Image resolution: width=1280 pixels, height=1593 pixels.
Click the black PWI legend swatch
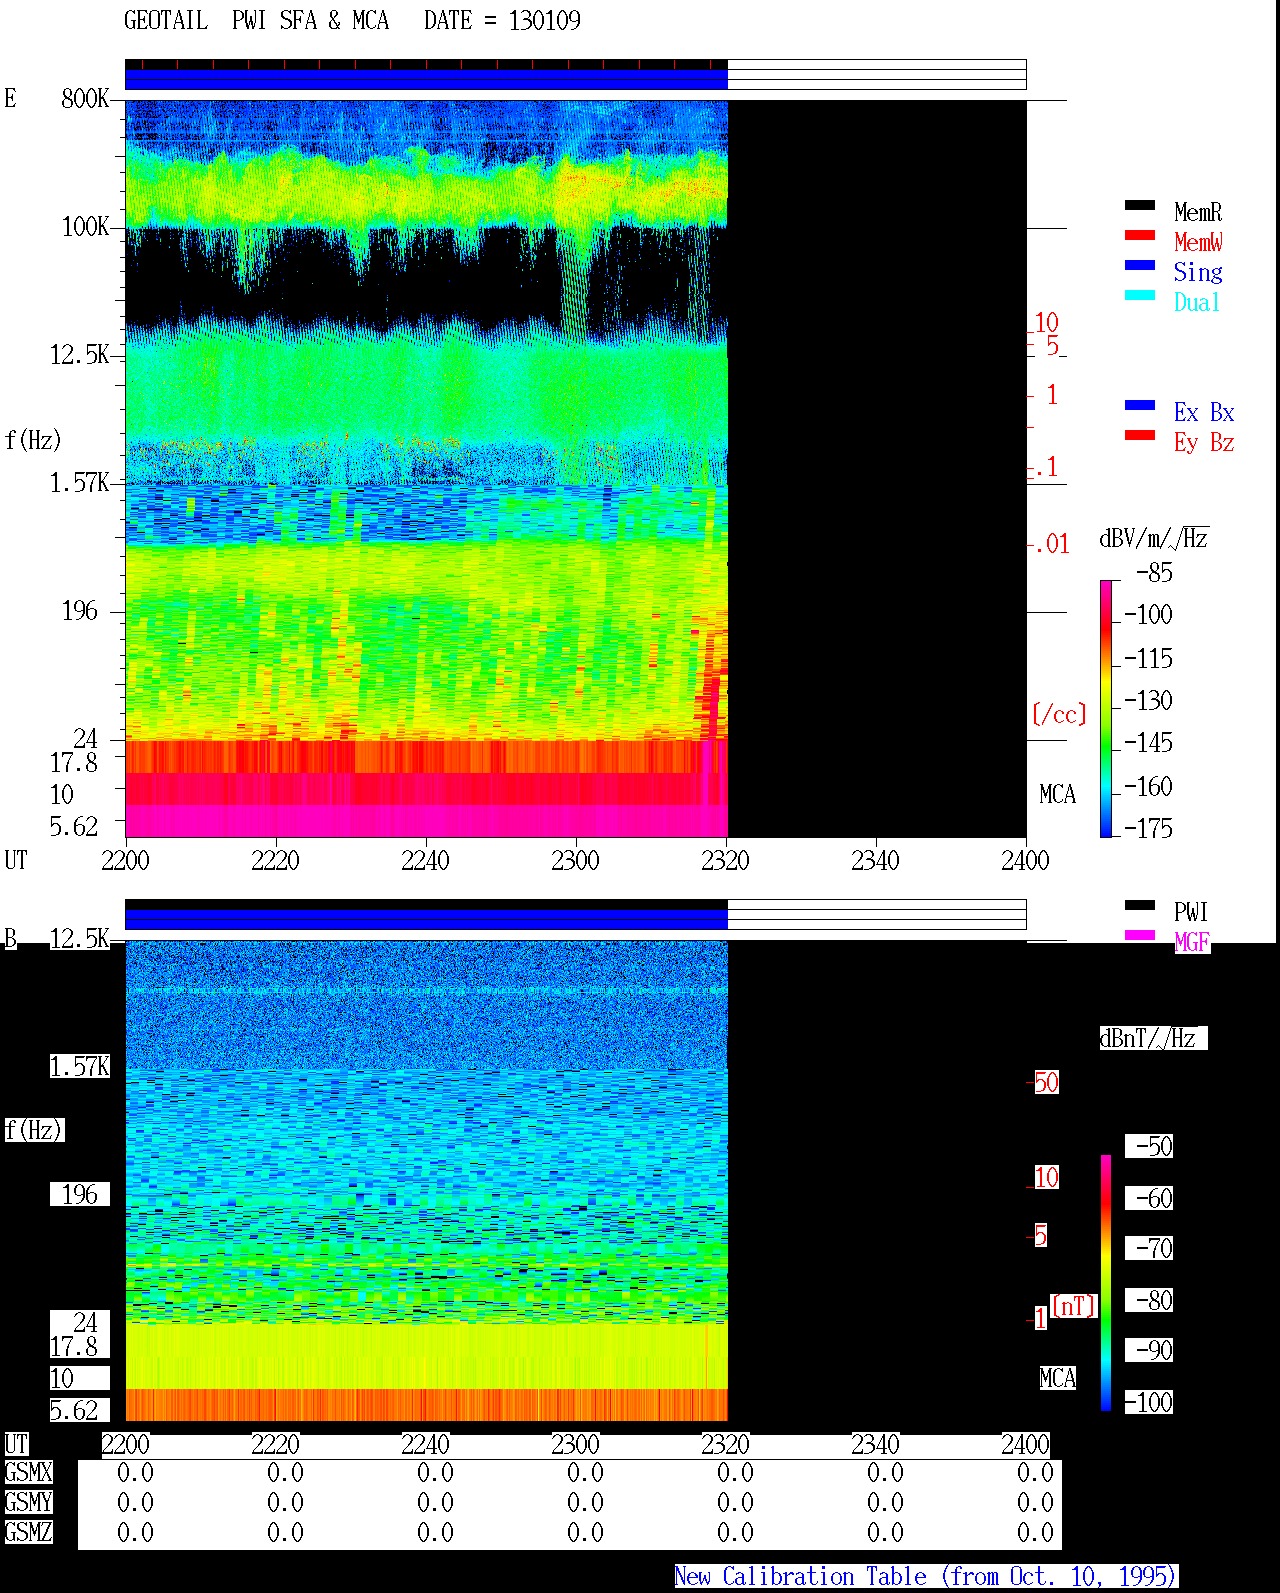point(1140,905)
